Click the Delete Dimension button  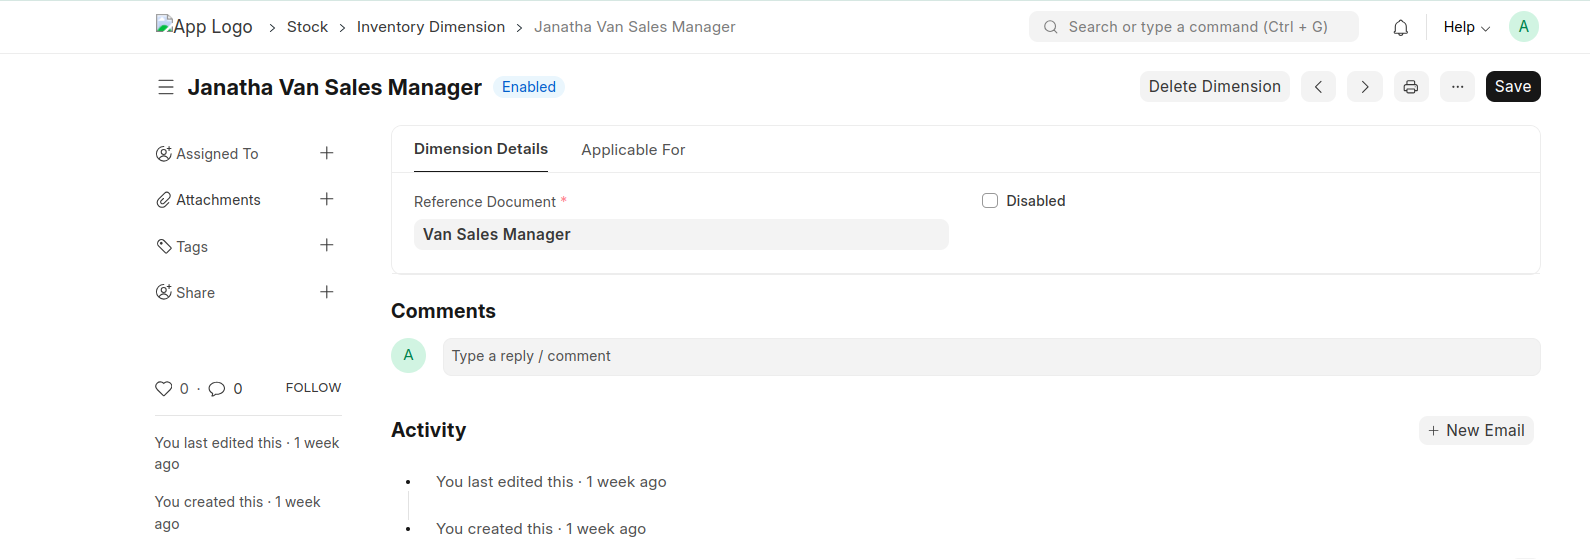1214,87
